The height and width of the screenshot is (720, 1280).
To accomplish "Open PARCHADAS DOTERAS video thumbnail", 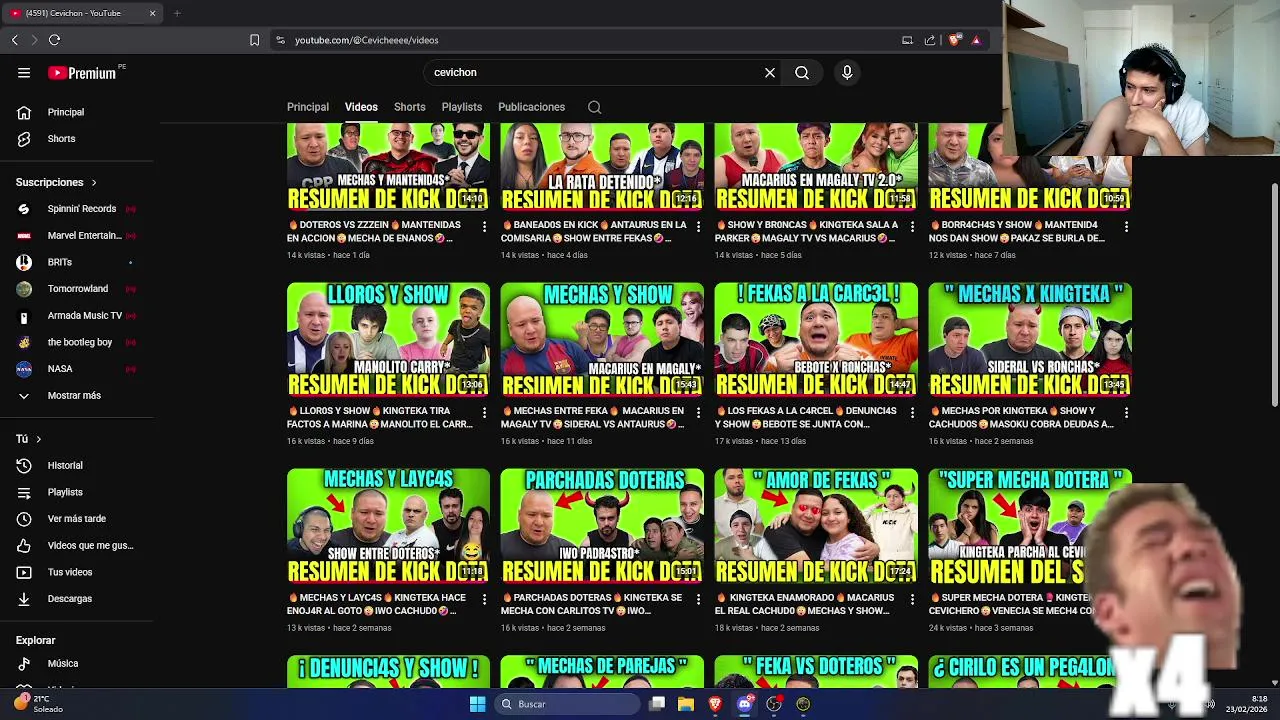I will (x=602, y=526).
